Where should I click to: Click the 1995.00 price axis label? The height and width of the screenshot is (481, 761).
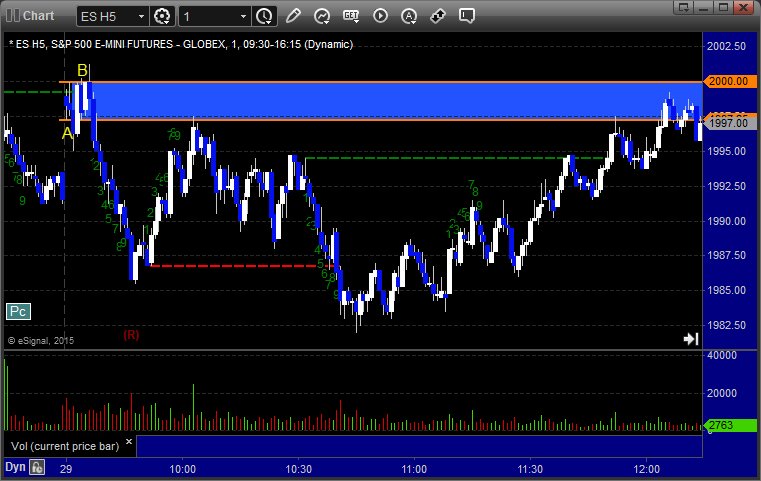[x=727, y=151]
